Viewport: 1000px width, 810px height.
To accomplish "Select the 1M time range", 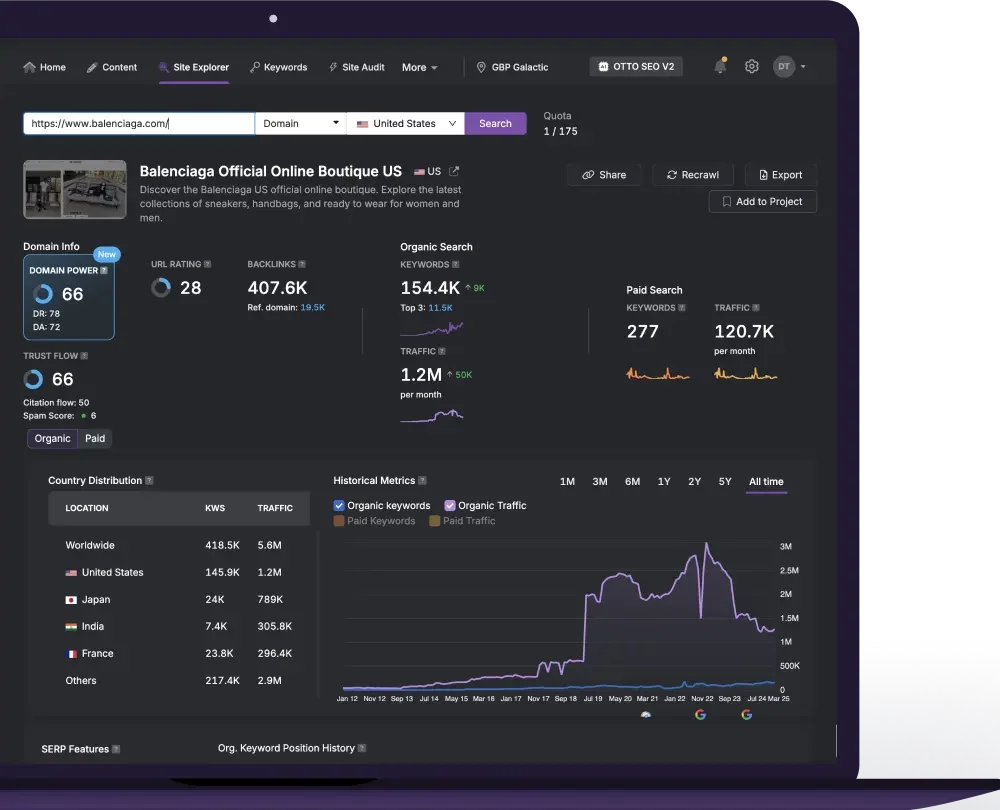I will click(567, 482).
